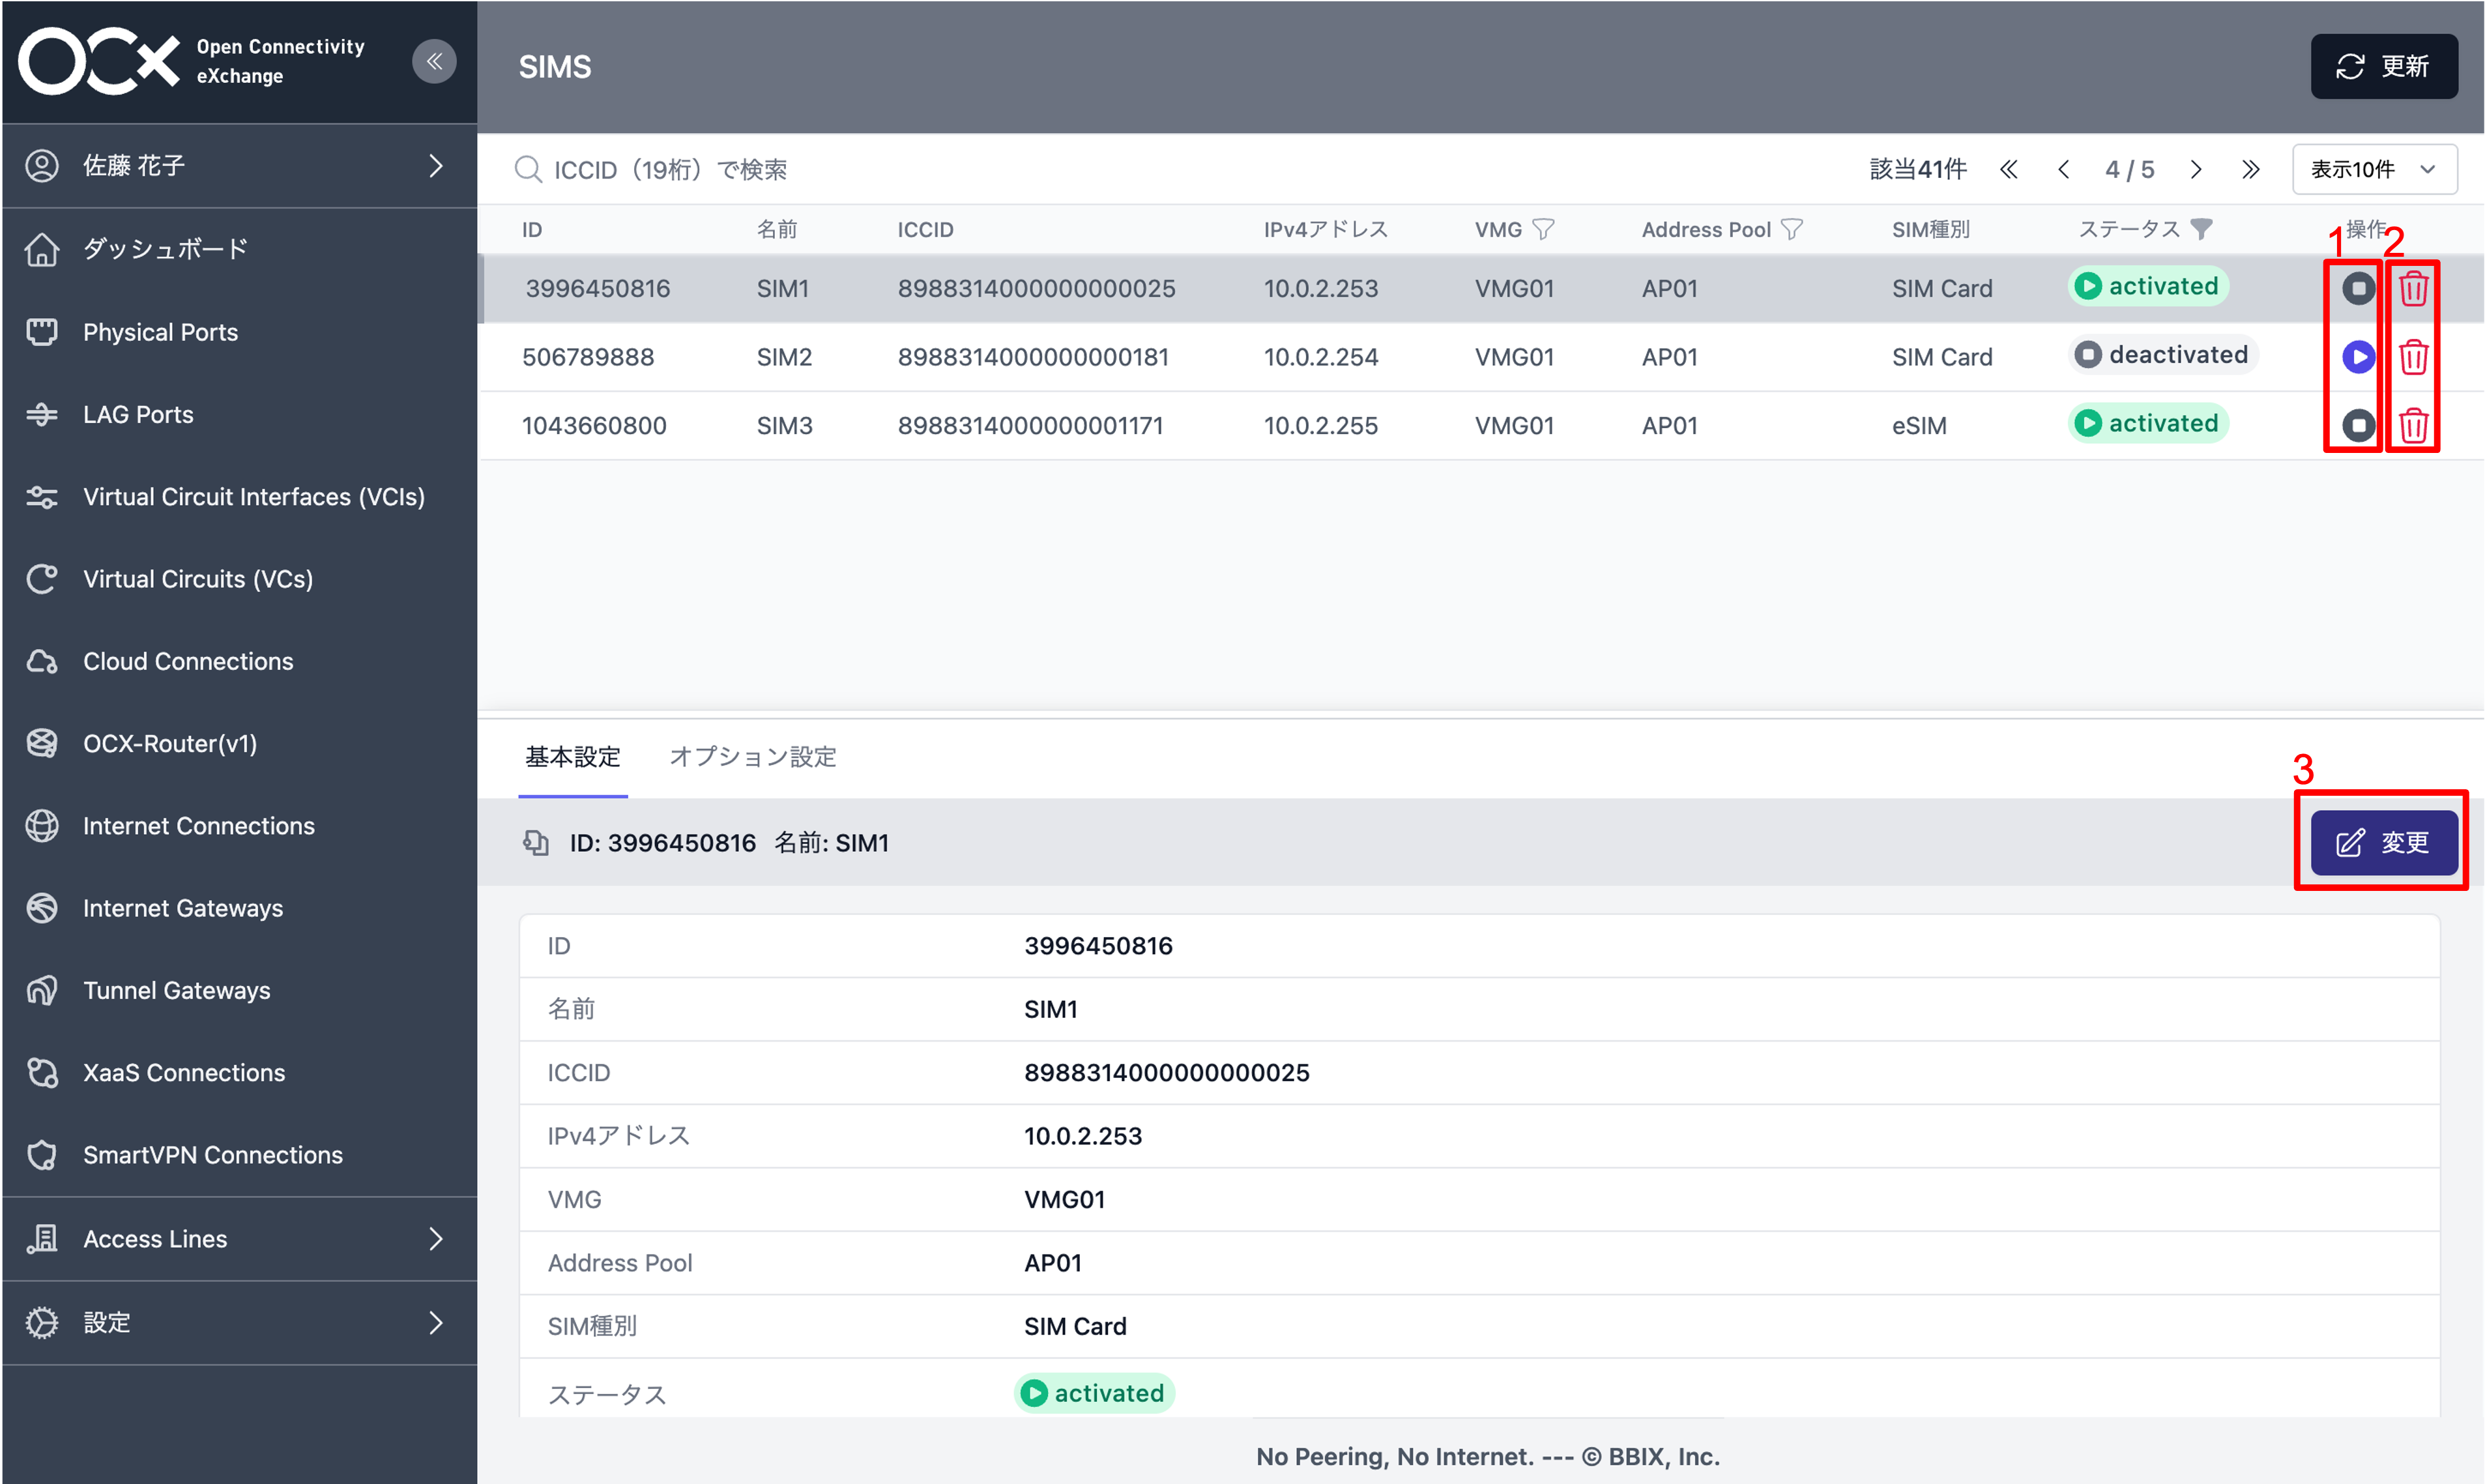Select the 基本設定 tab
The image size is (2485, 1484).
coord(572,757)
